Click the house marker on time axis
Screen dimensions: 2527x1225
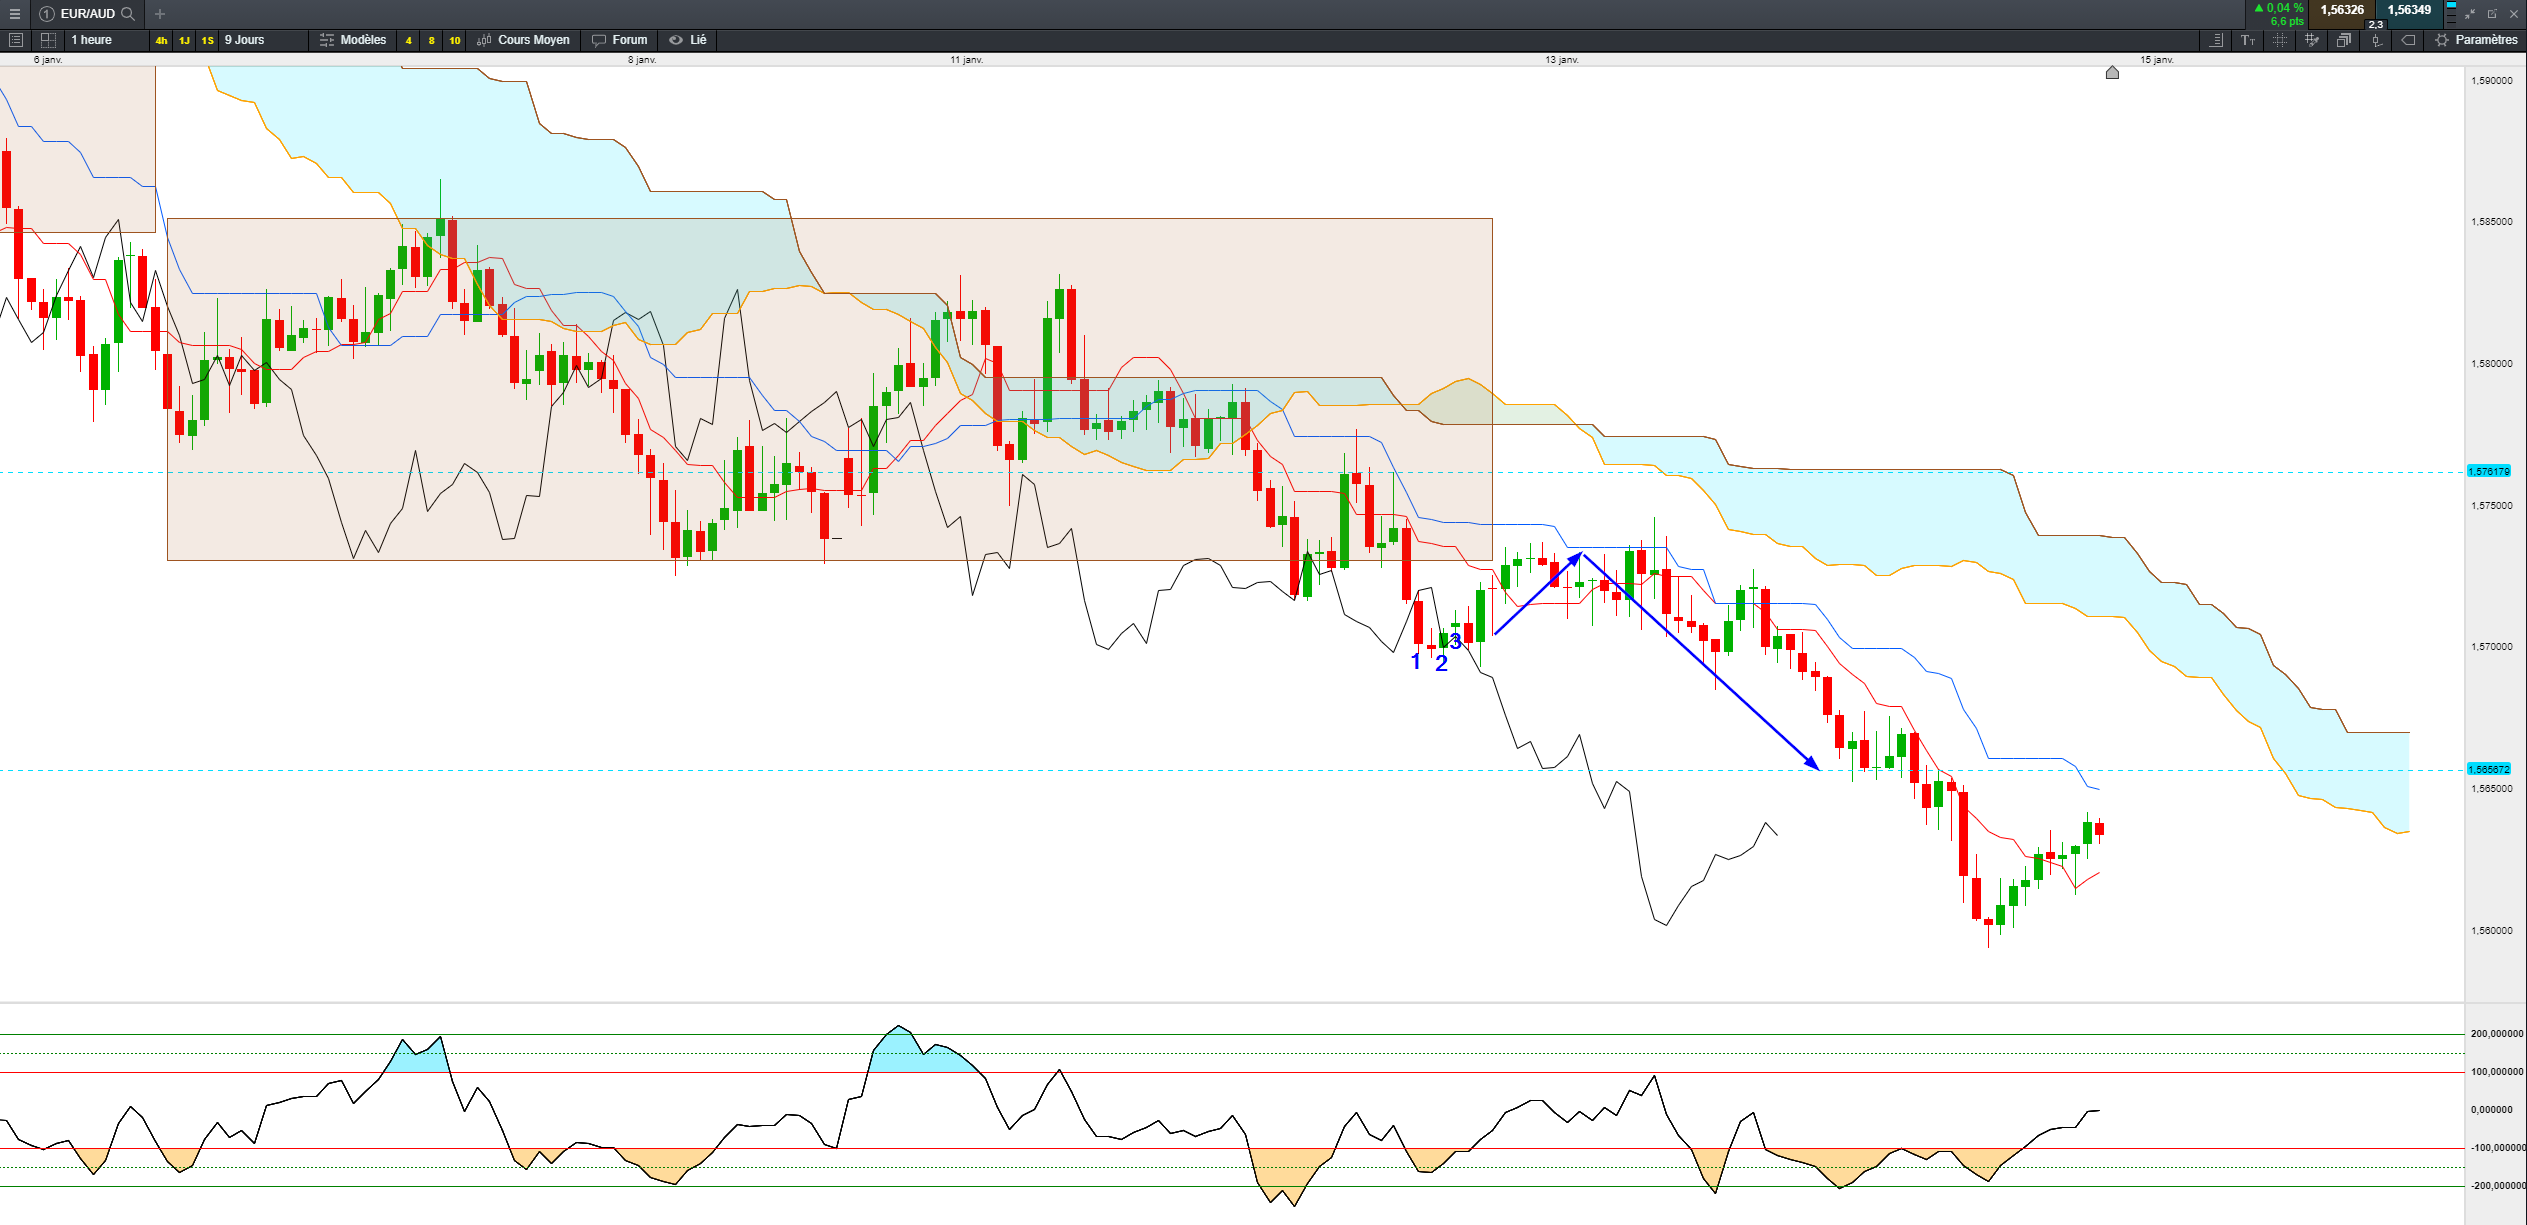point(2112,73)
